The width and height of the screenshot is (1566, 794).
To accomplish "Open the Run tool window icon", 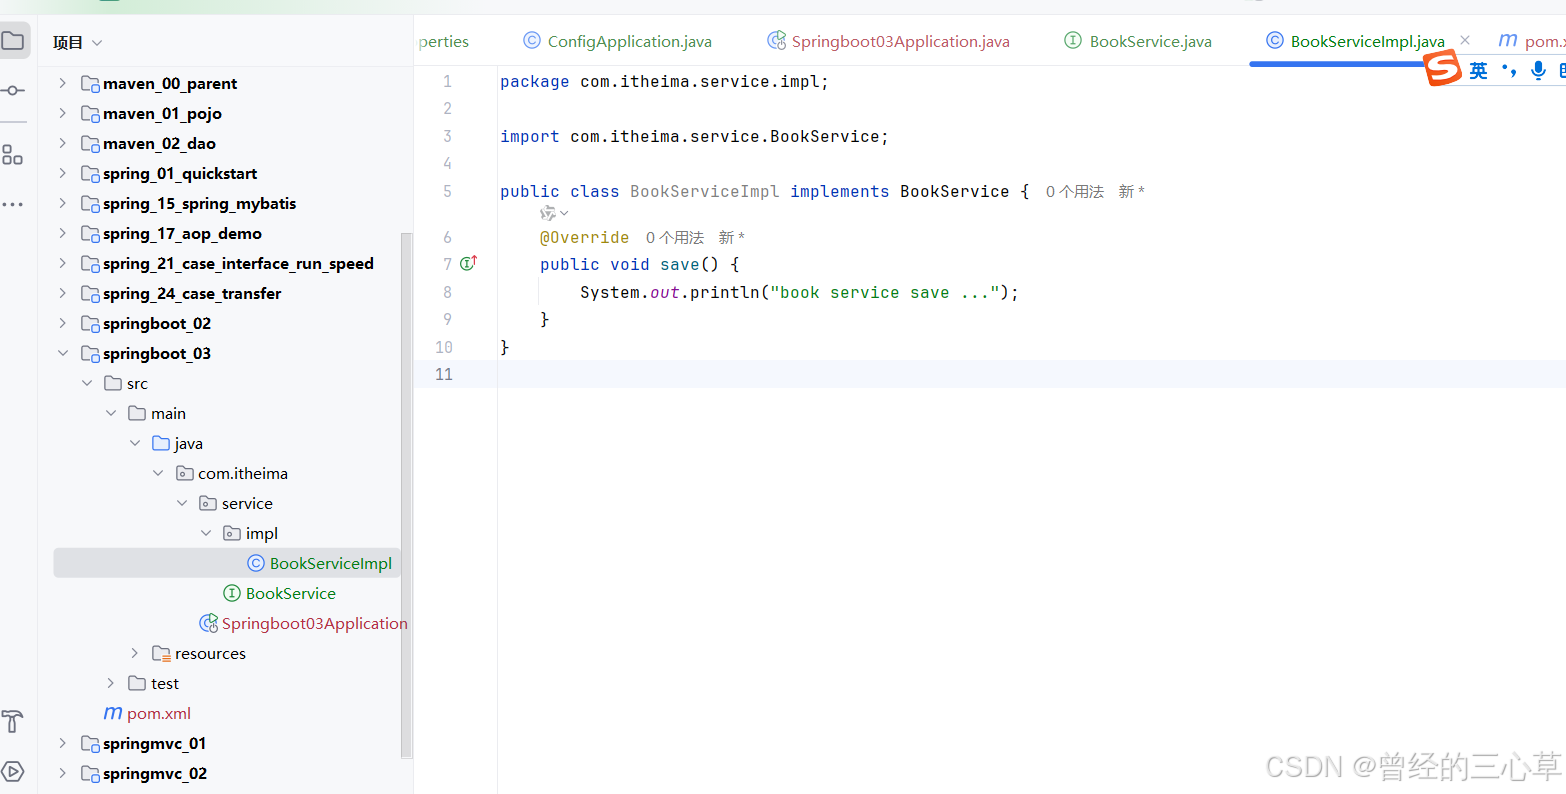I will (12, 771).
